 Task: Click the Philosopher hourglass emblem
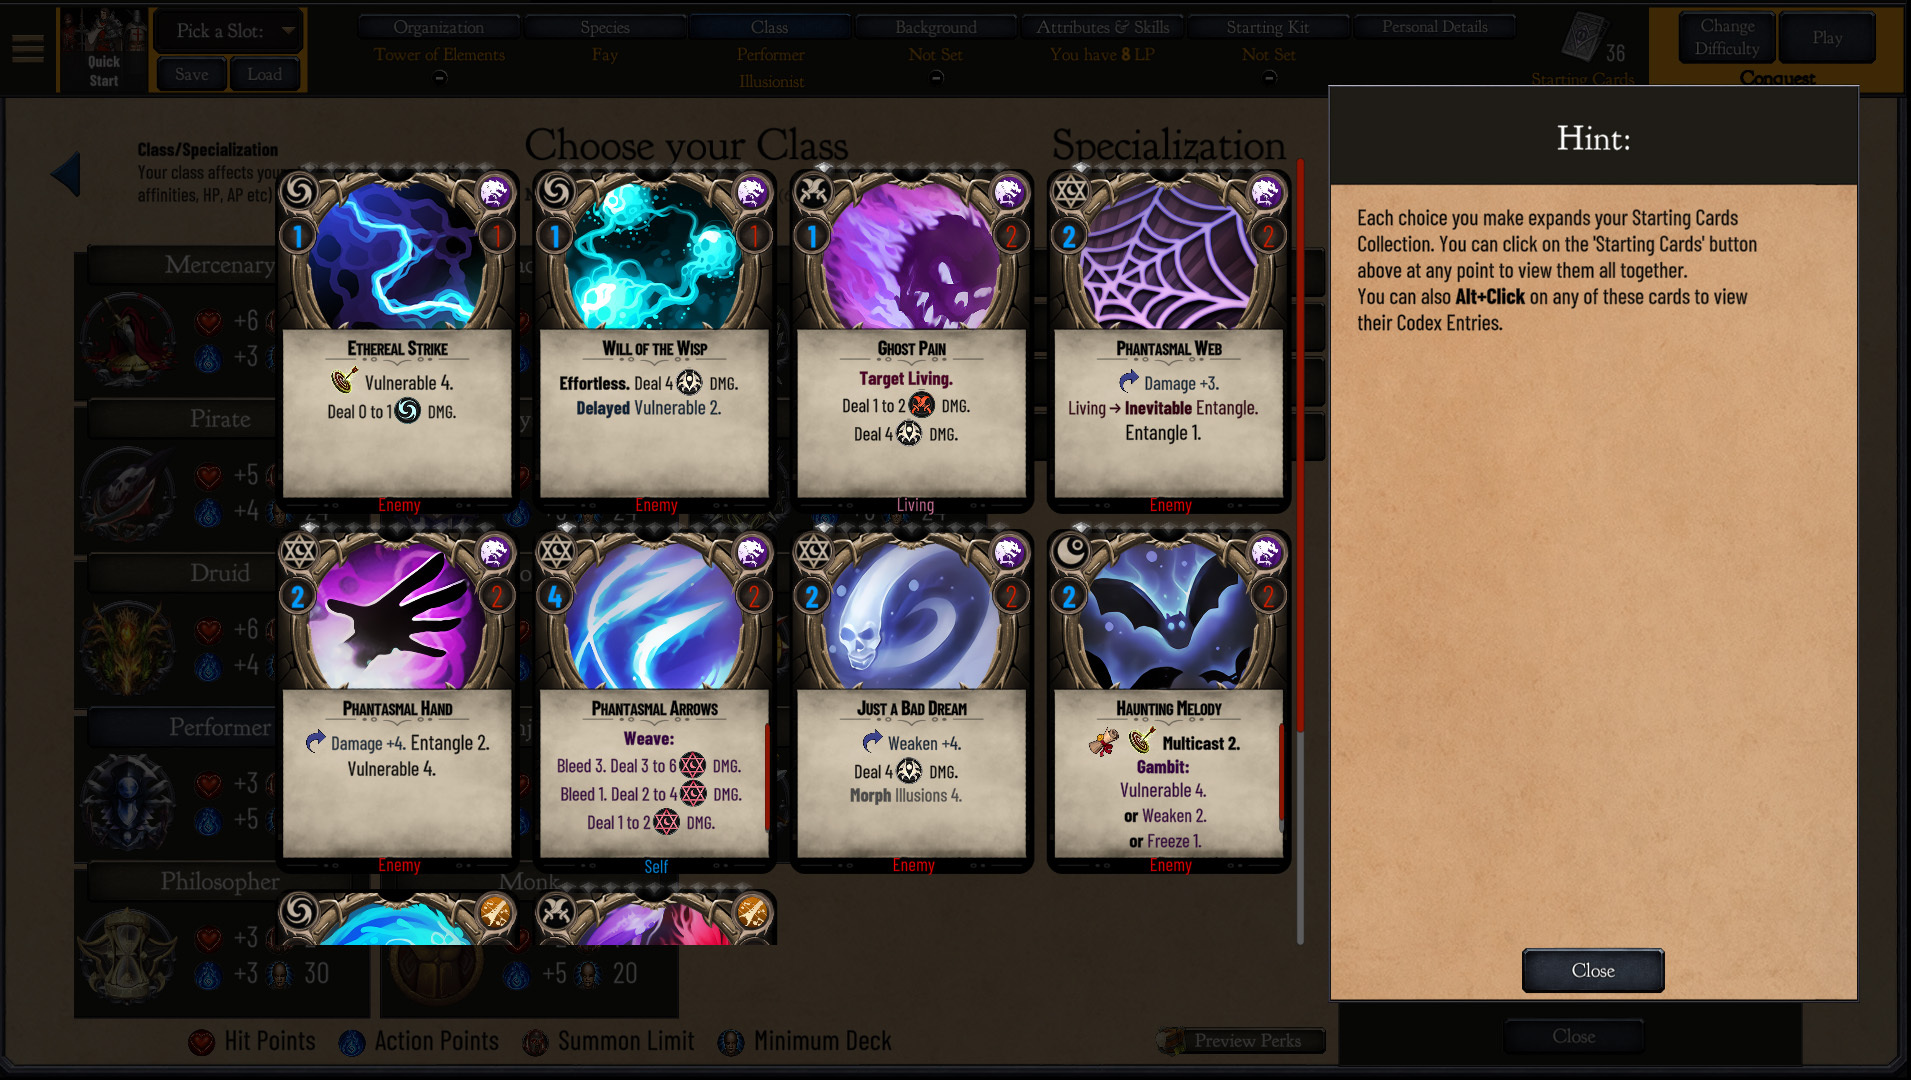point(128,956)
